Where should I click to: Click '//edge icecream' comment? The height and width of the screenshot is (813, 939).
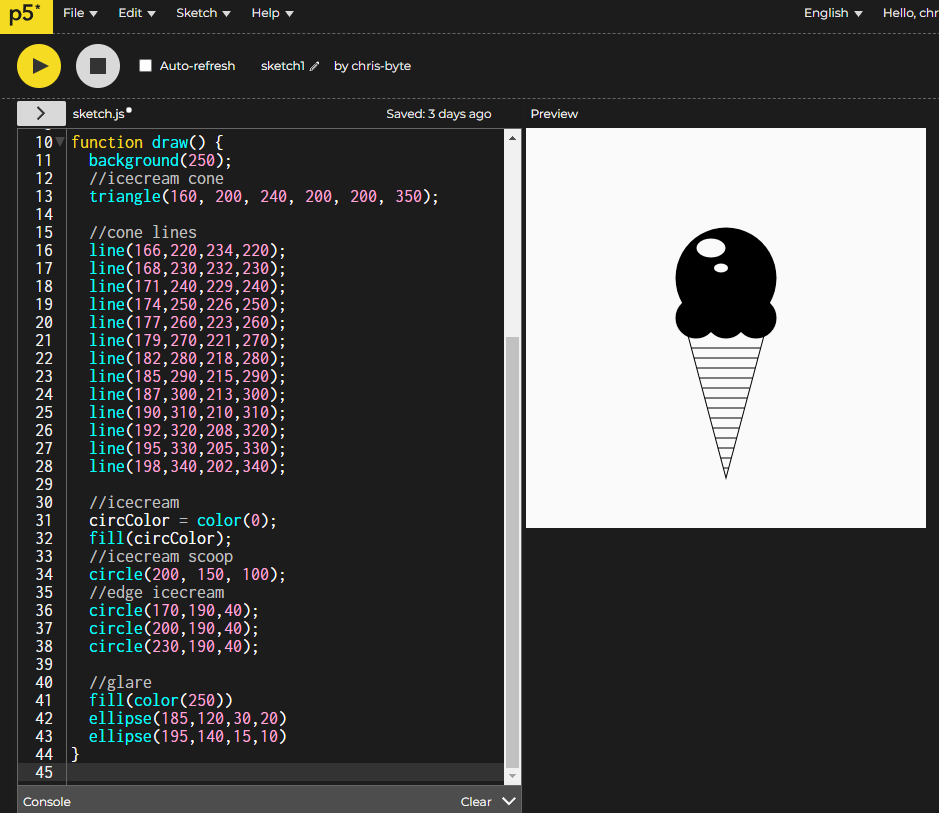[156, 592]
